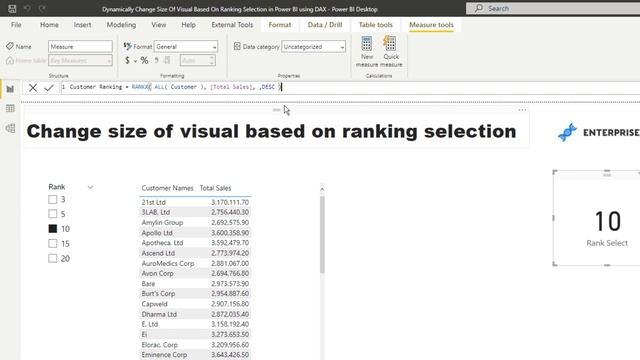Cancel the formula with the X icon
The width and height of the screenshot is (640, 360).
coord(33,87)
